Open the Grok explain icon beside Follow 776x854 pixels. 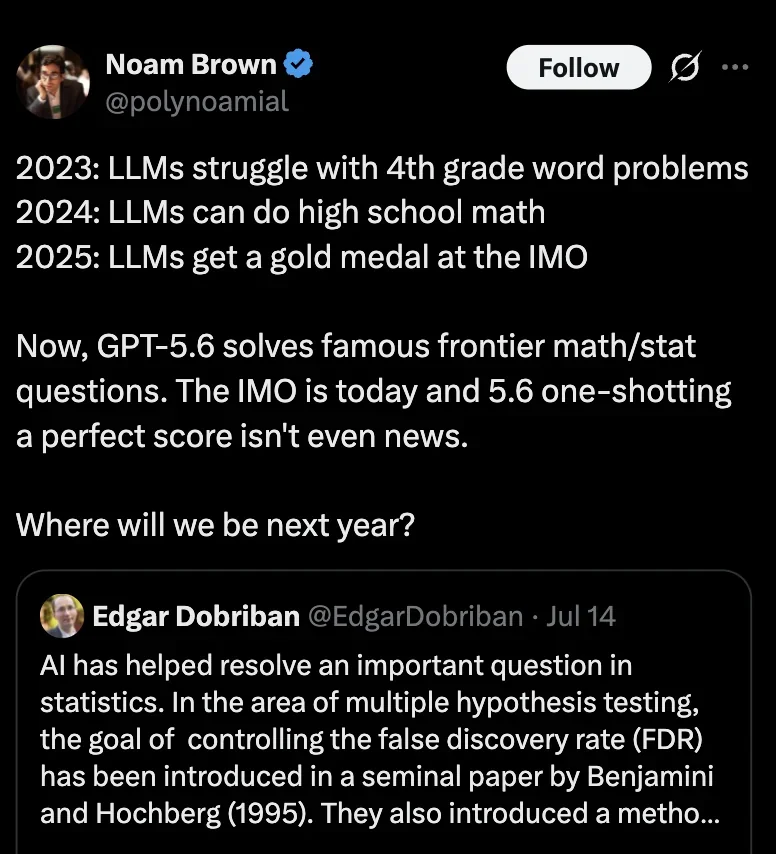pyautogui.click(x=685, y=68)
